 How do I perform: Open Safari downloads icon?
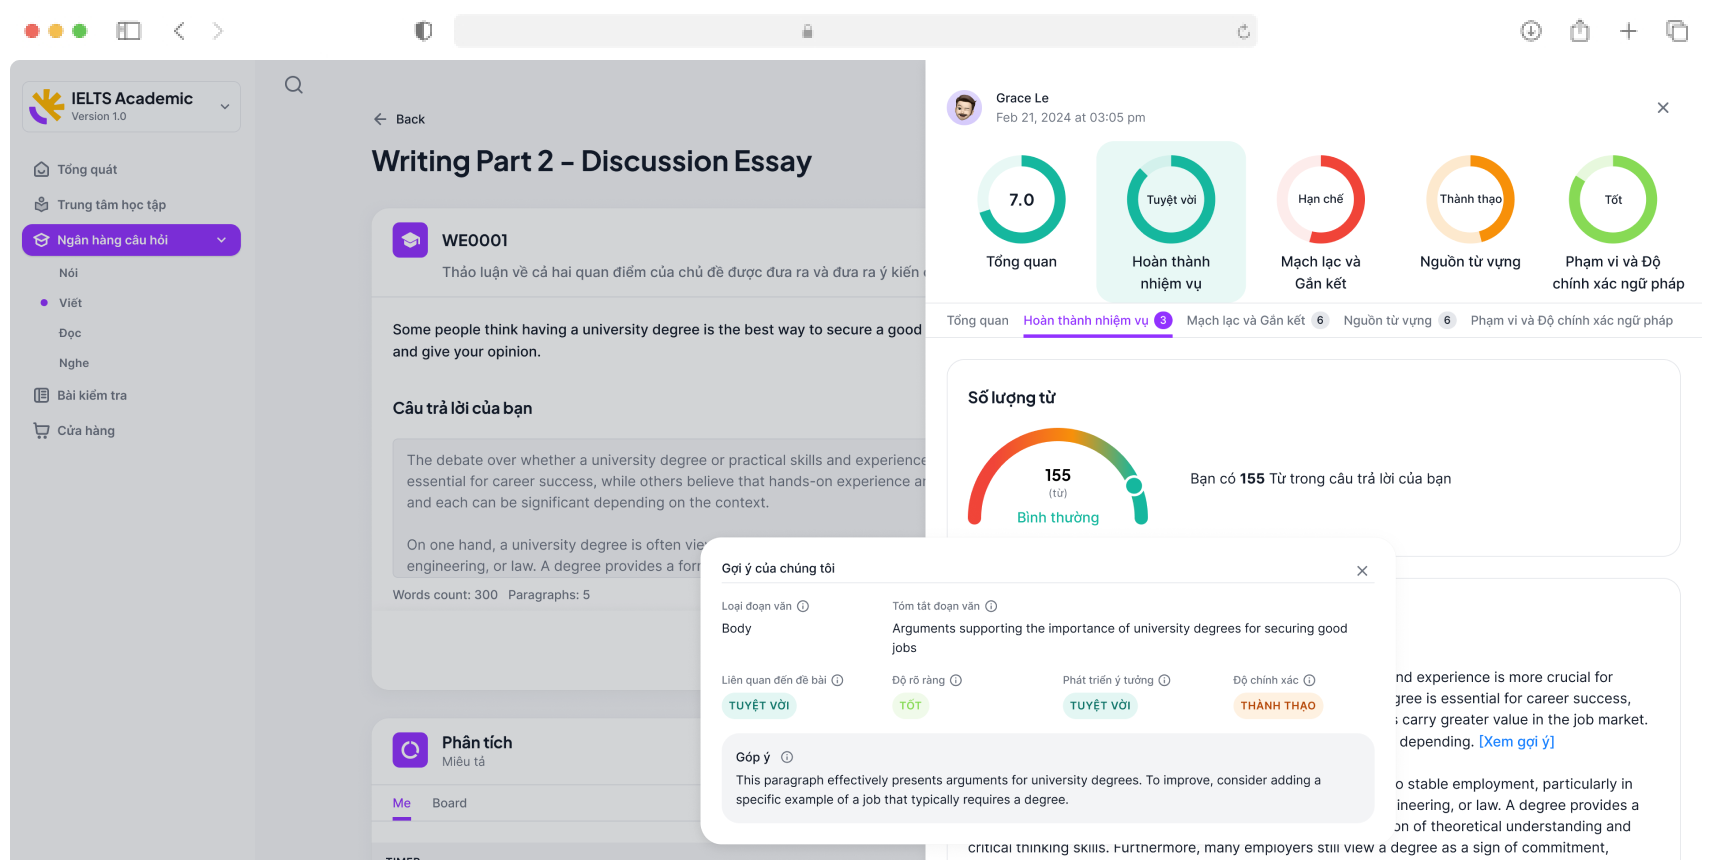(x=1531, y=31)
